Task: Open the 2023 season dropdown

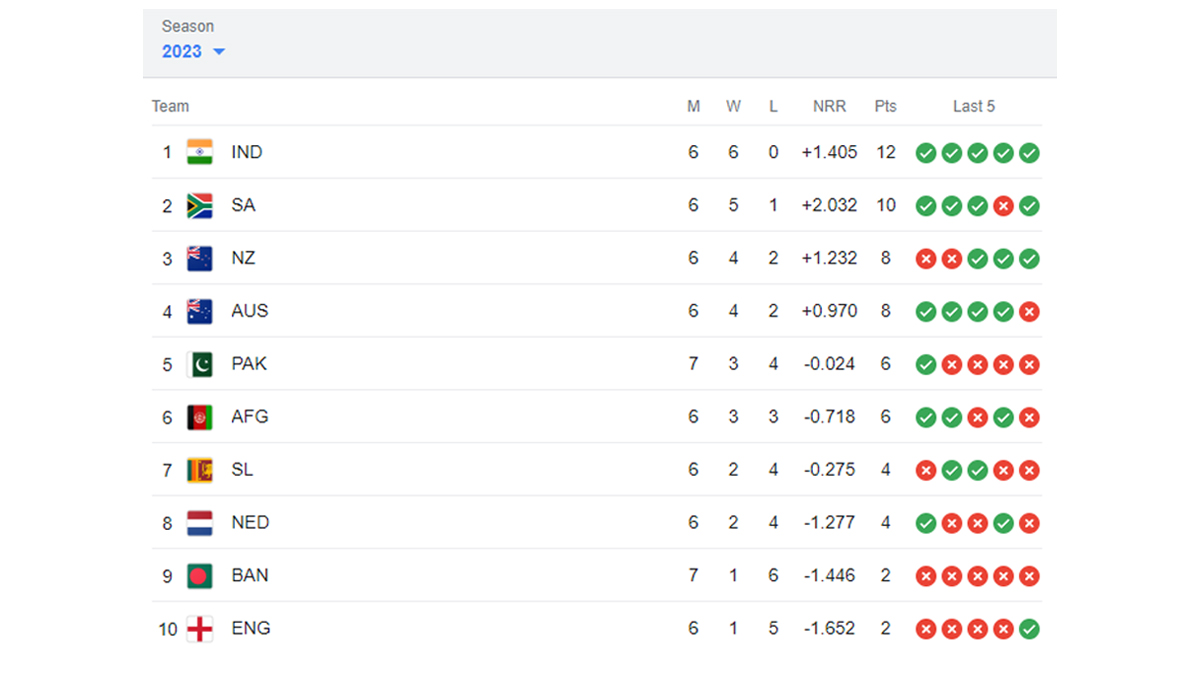Action: tap(193, 51)
